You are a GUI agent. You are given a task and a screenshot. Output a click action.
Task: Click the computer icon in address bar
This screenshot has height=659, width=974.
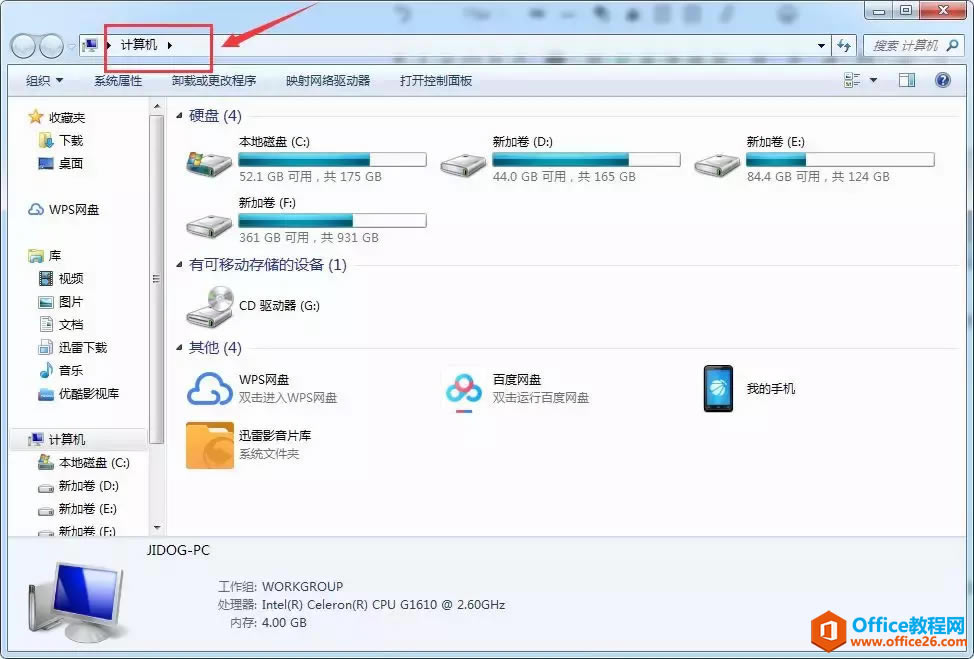(x=91, y=45)
